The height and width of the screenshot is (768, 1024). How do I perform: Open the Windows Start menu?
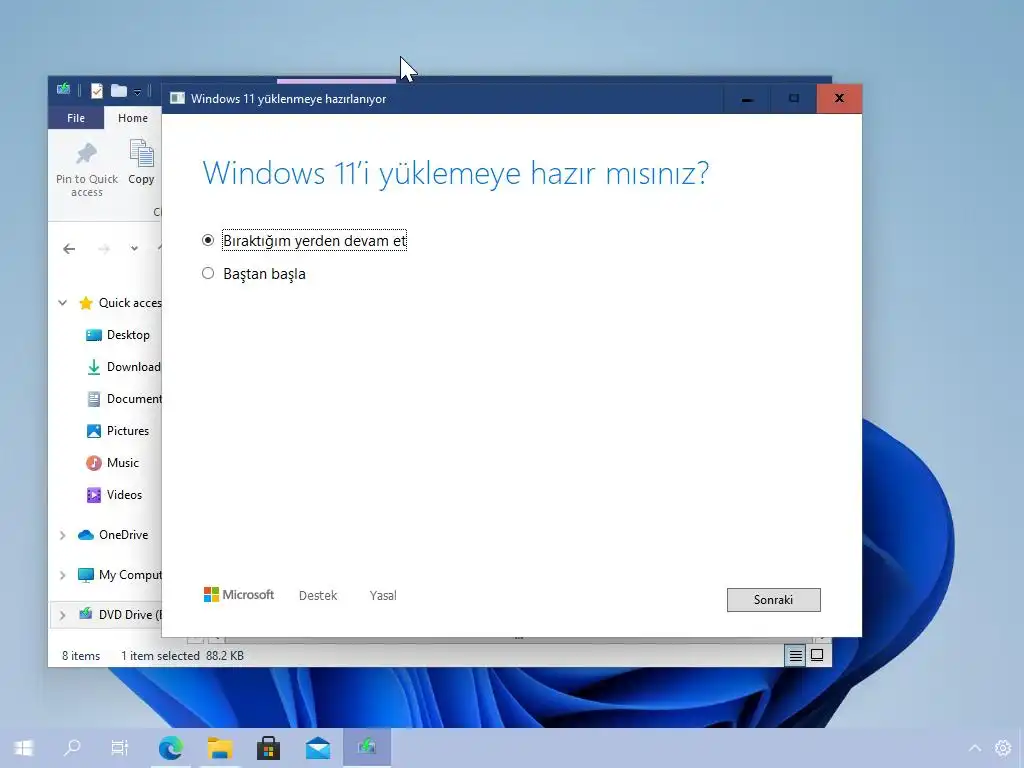[24, 748]
